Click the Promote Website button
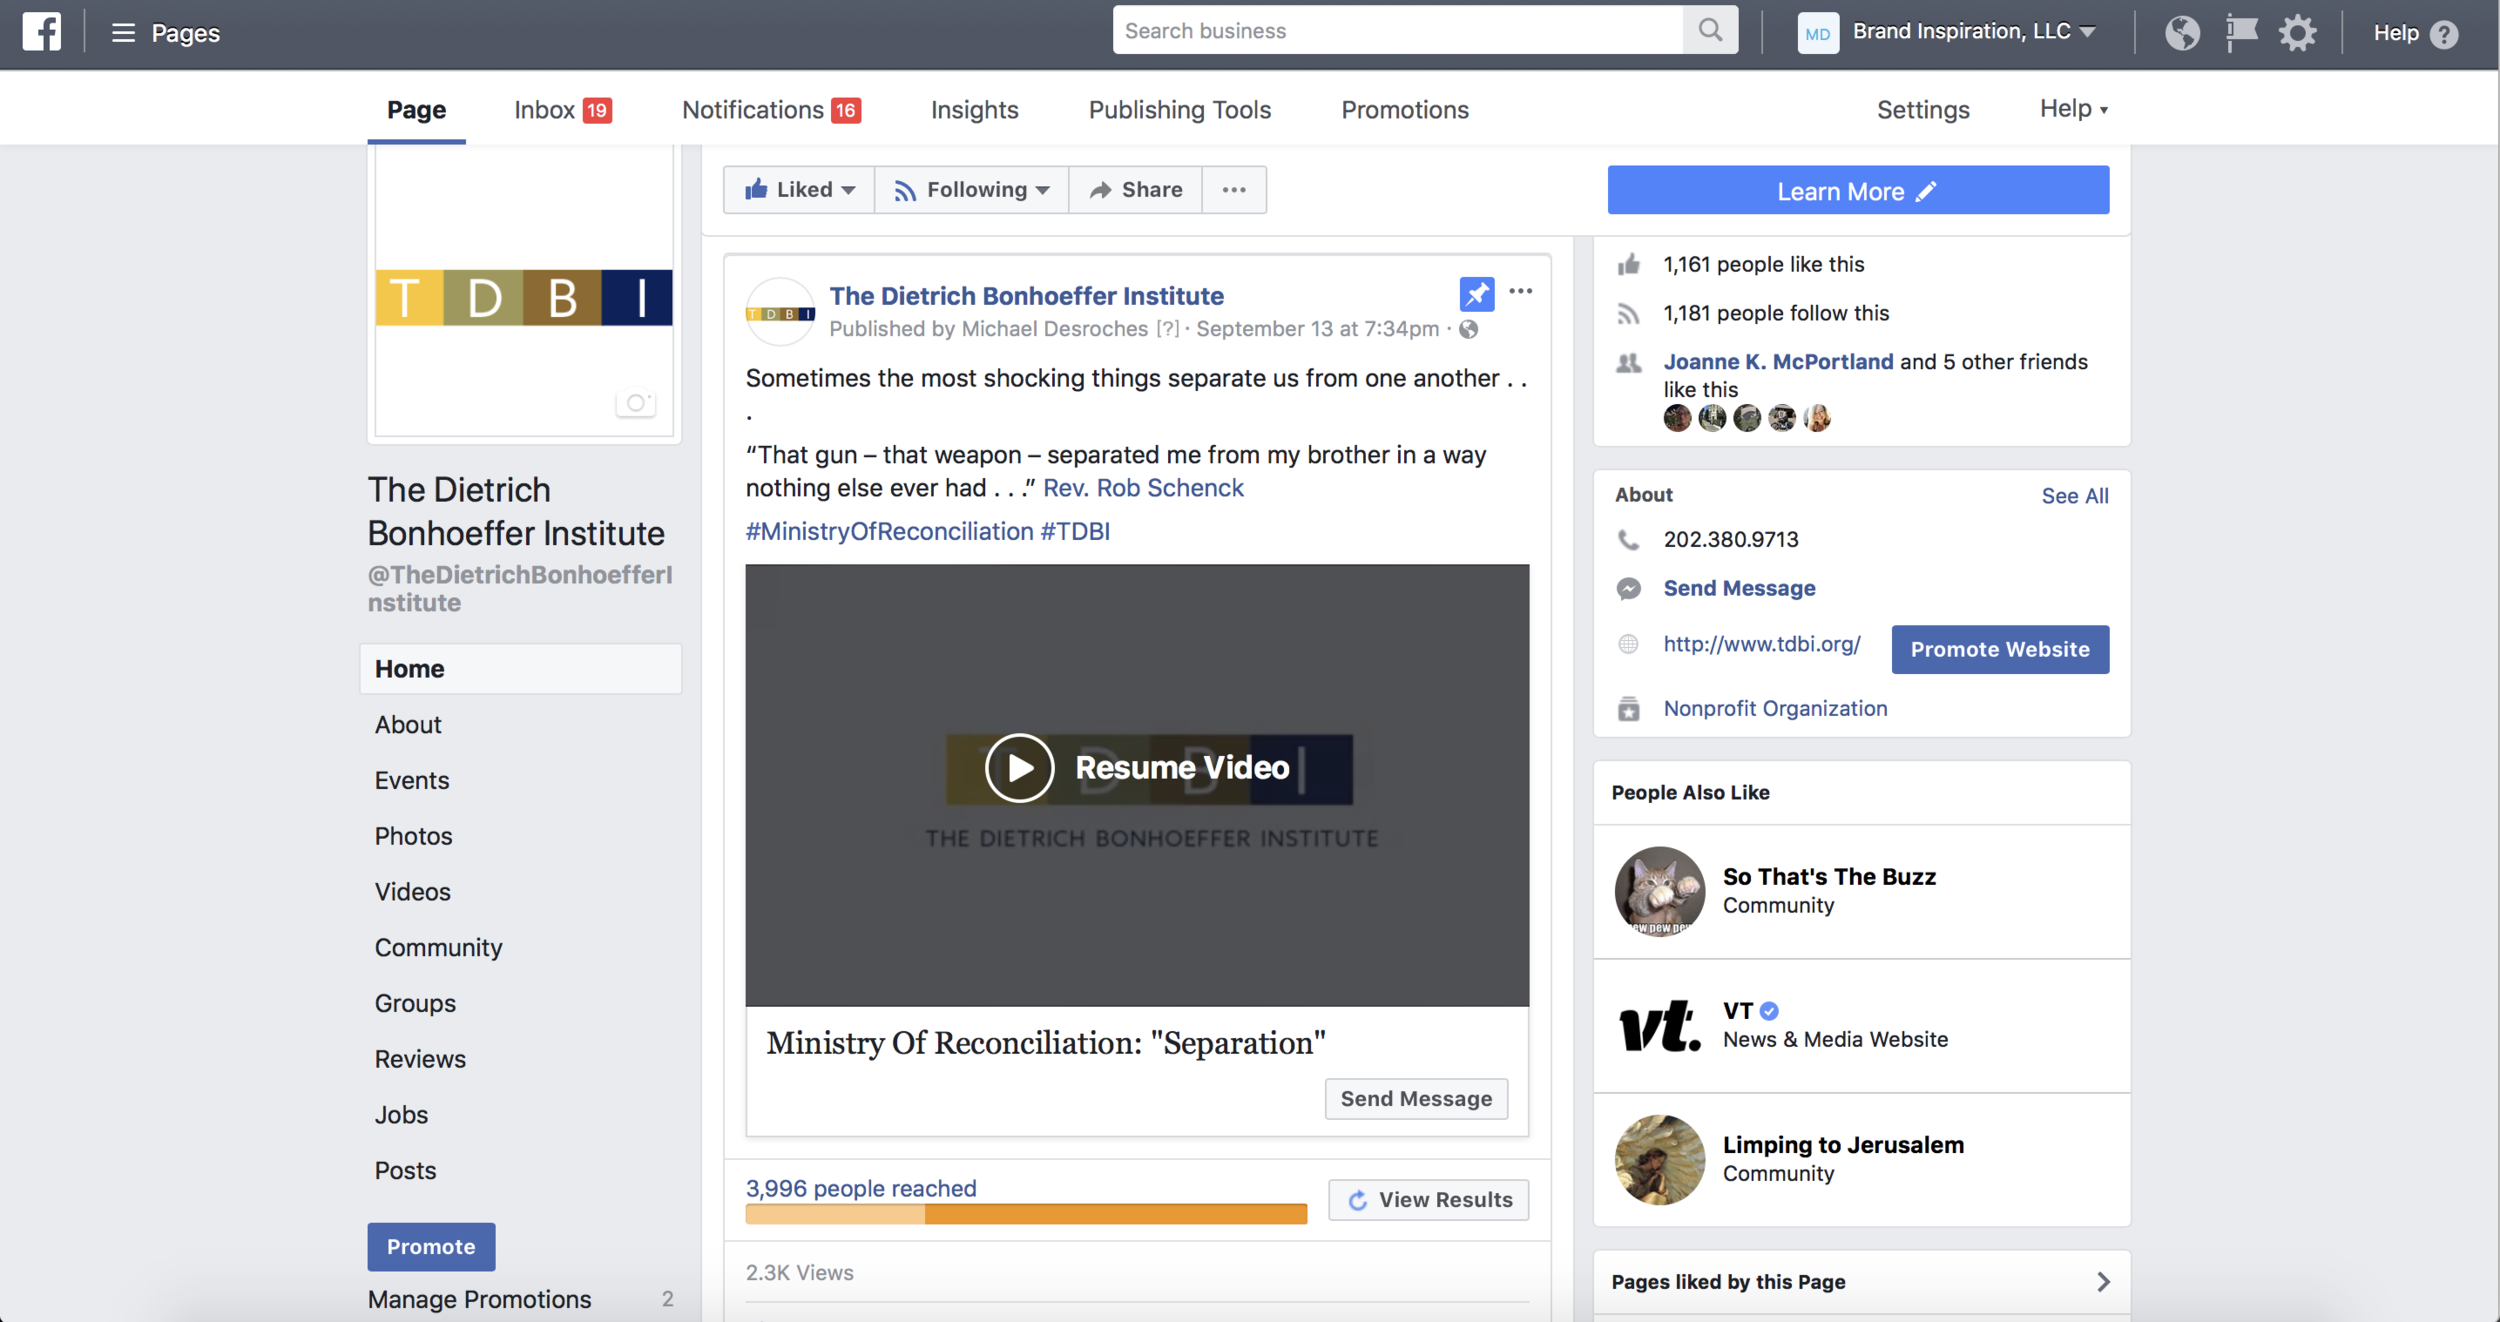This screenshot has height=1322, width=2500. [x=2000, y=650]
